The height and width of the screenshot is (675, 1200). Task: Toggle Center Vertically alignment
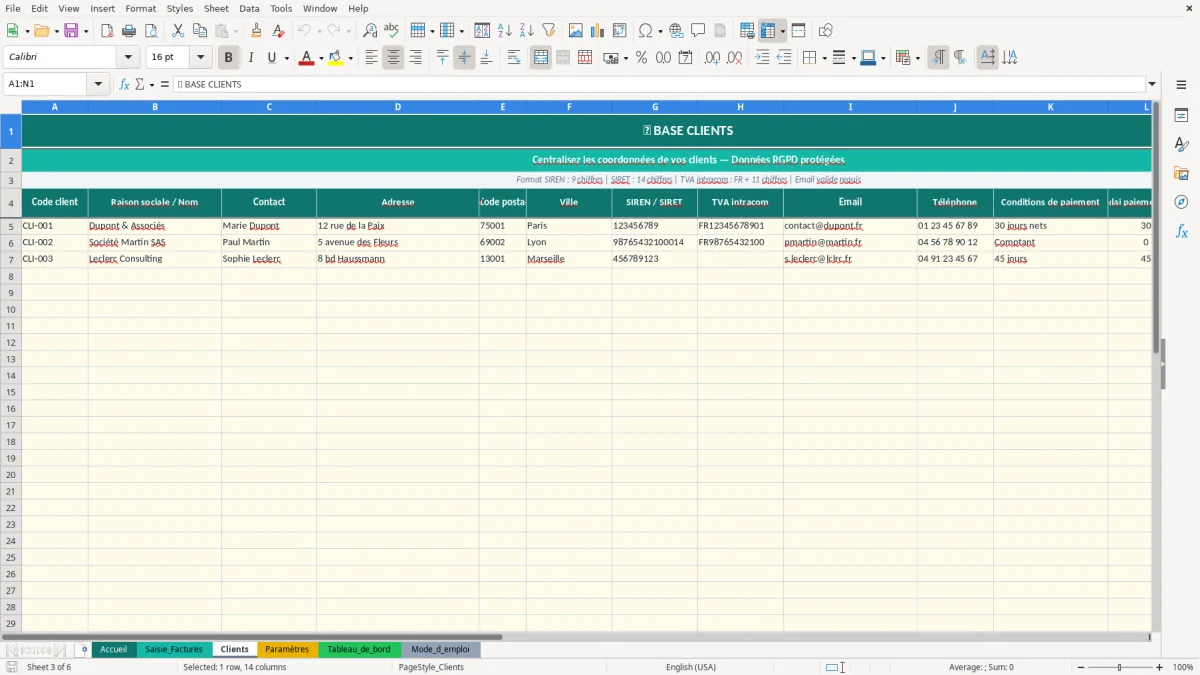point(464,58)
